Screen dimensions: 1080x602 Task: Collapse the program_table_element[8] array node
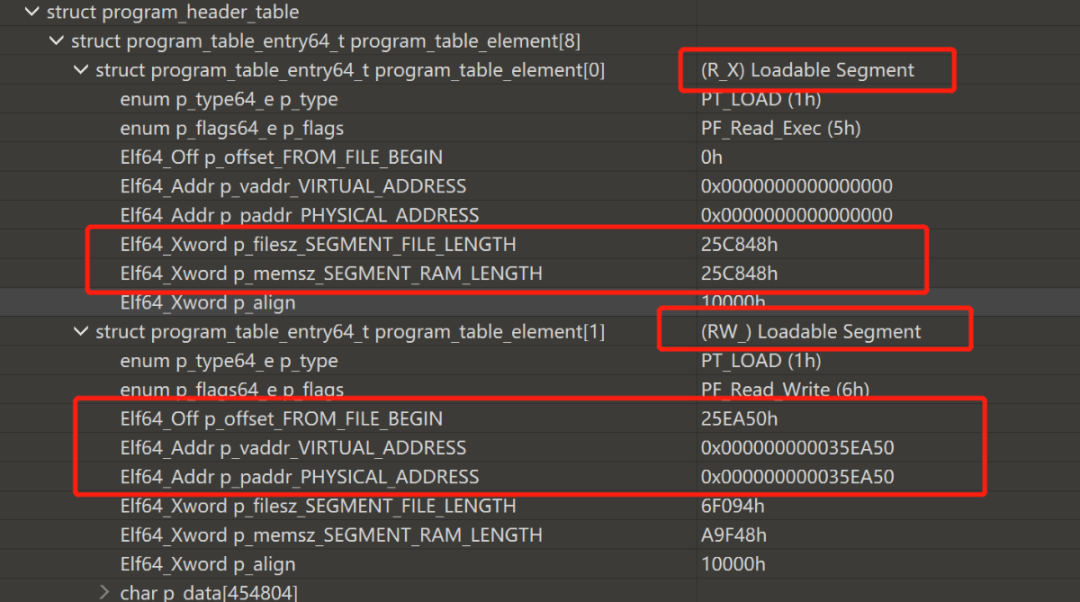tap(55, 41)
